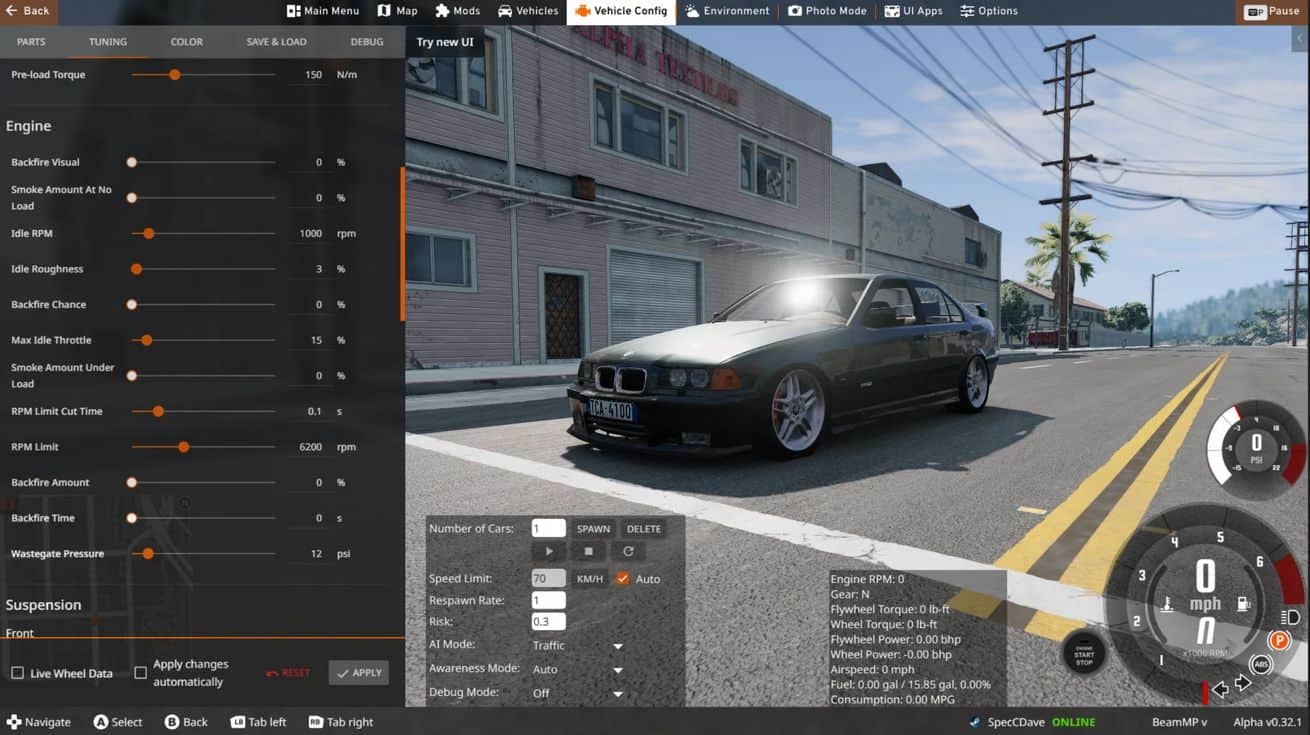This screenshot has height=735, width=1310.
Task: Expand the Awareness Mode dropdown
Action: coord(577,670)
